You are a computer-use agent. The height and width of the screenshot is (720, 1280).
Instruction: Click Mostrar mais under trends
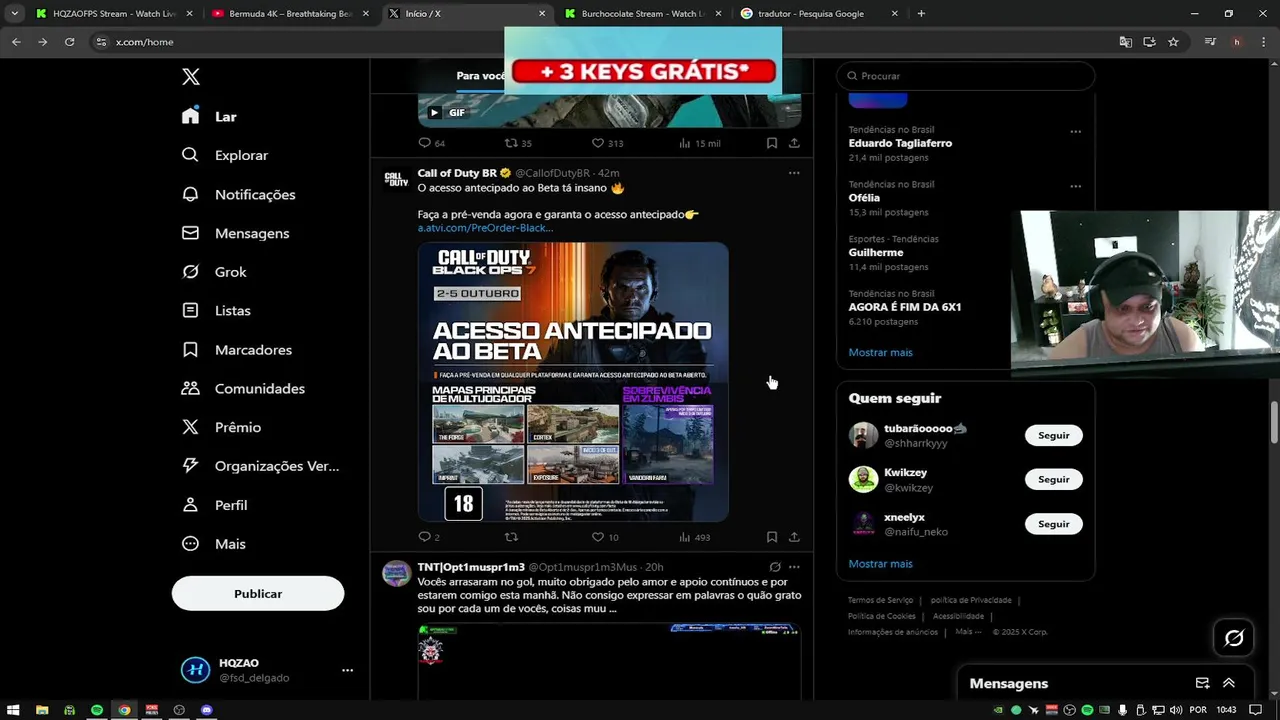point(880,352)
